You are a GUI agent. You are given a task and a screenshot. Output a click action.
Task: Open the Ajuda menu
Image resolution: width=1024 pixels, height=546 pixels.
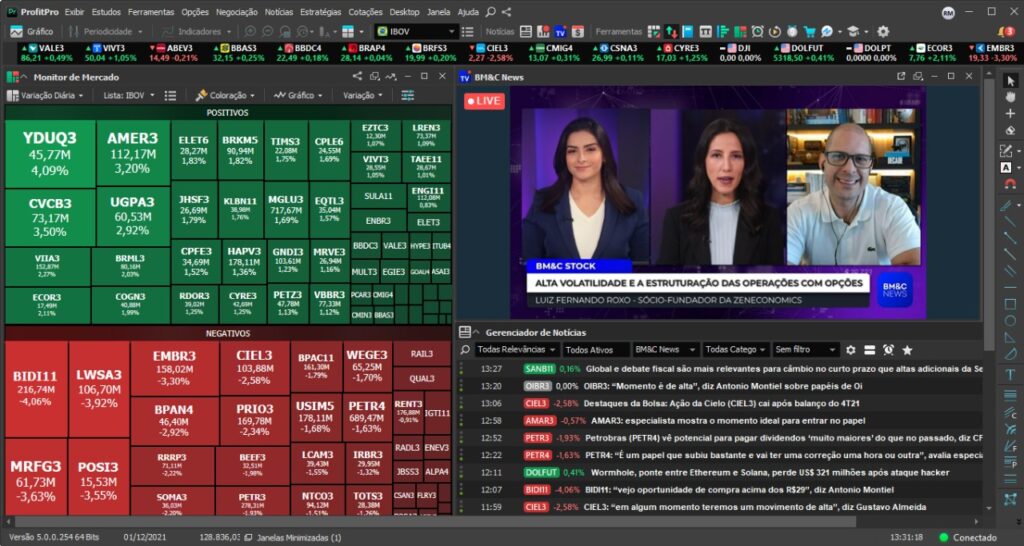click(x=468, y=12)
